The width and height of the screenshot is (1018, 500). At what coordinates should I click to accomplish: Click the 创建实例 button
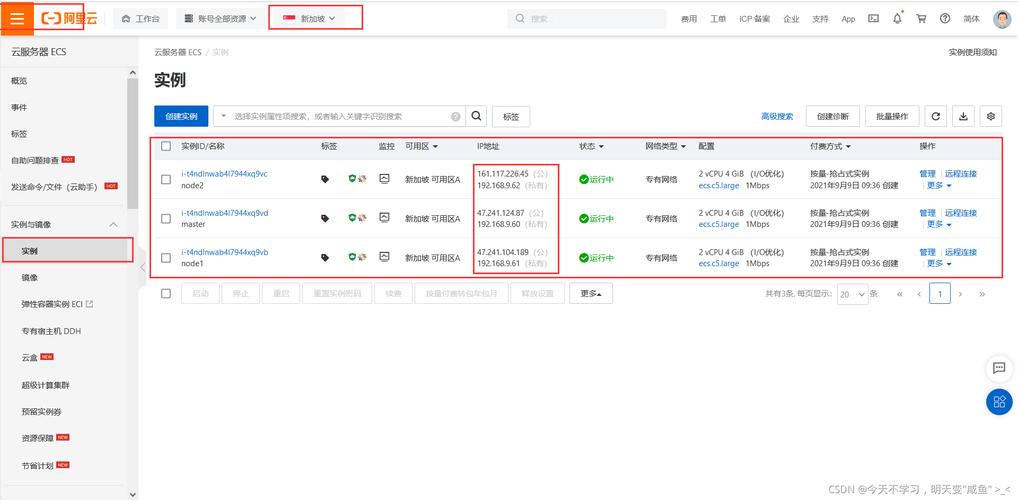tap(180, 116)
